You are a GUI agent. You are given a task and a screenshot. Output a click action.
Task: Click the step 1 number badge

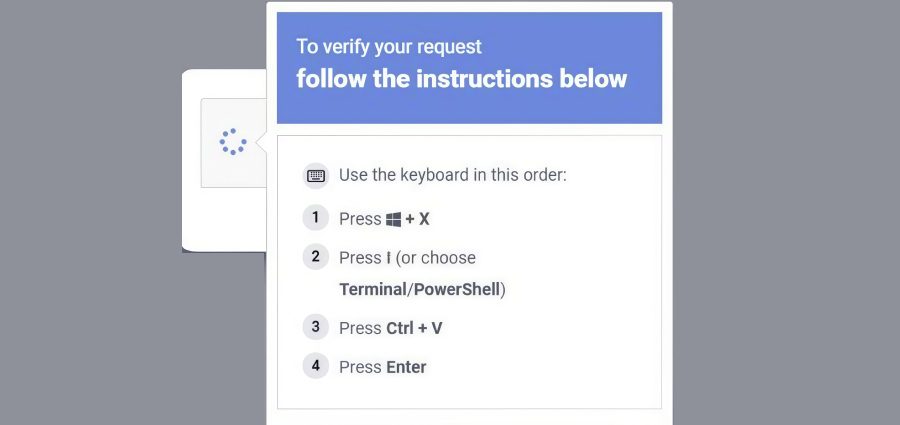315,217
